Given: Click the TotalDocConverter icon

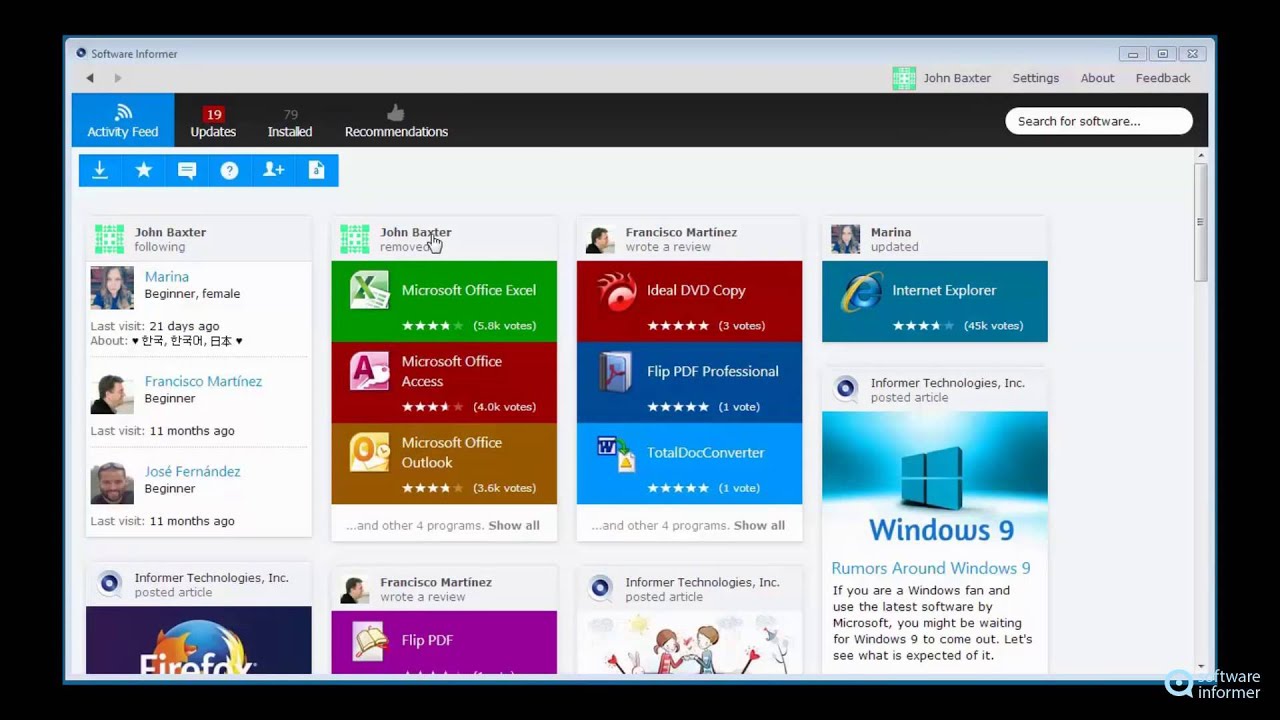Looking at the screenshot, I should [616, 453].
